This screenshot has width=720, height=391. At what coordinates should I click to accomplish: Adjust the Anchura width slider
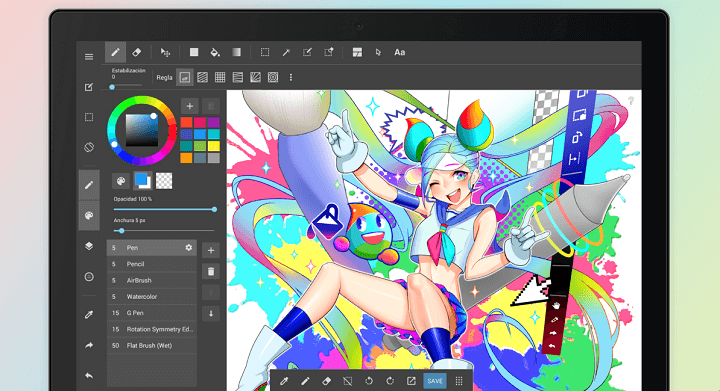pyautogui.click(x=164, y=230)
